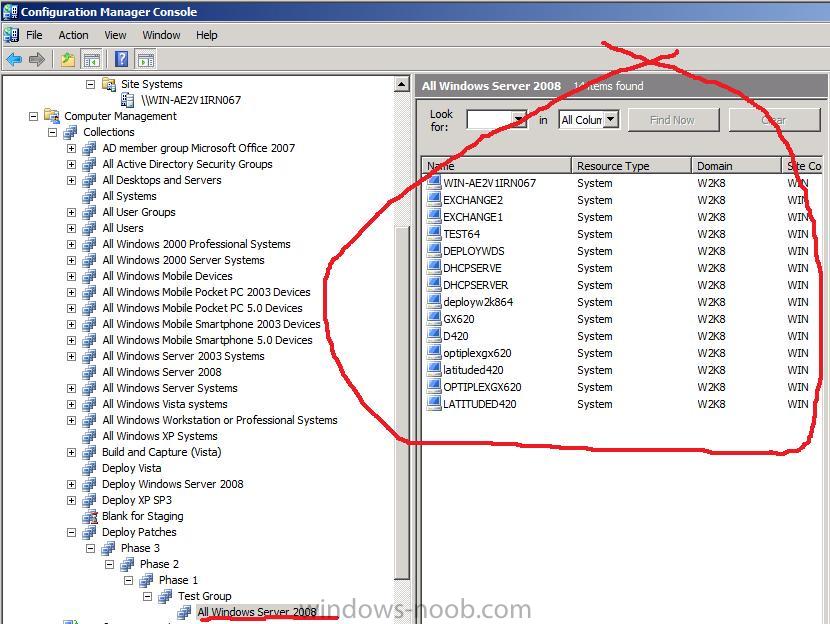Click the Back arrow toolbar icon
This screenshot has height=624, width=830.
tap(14, 59)
